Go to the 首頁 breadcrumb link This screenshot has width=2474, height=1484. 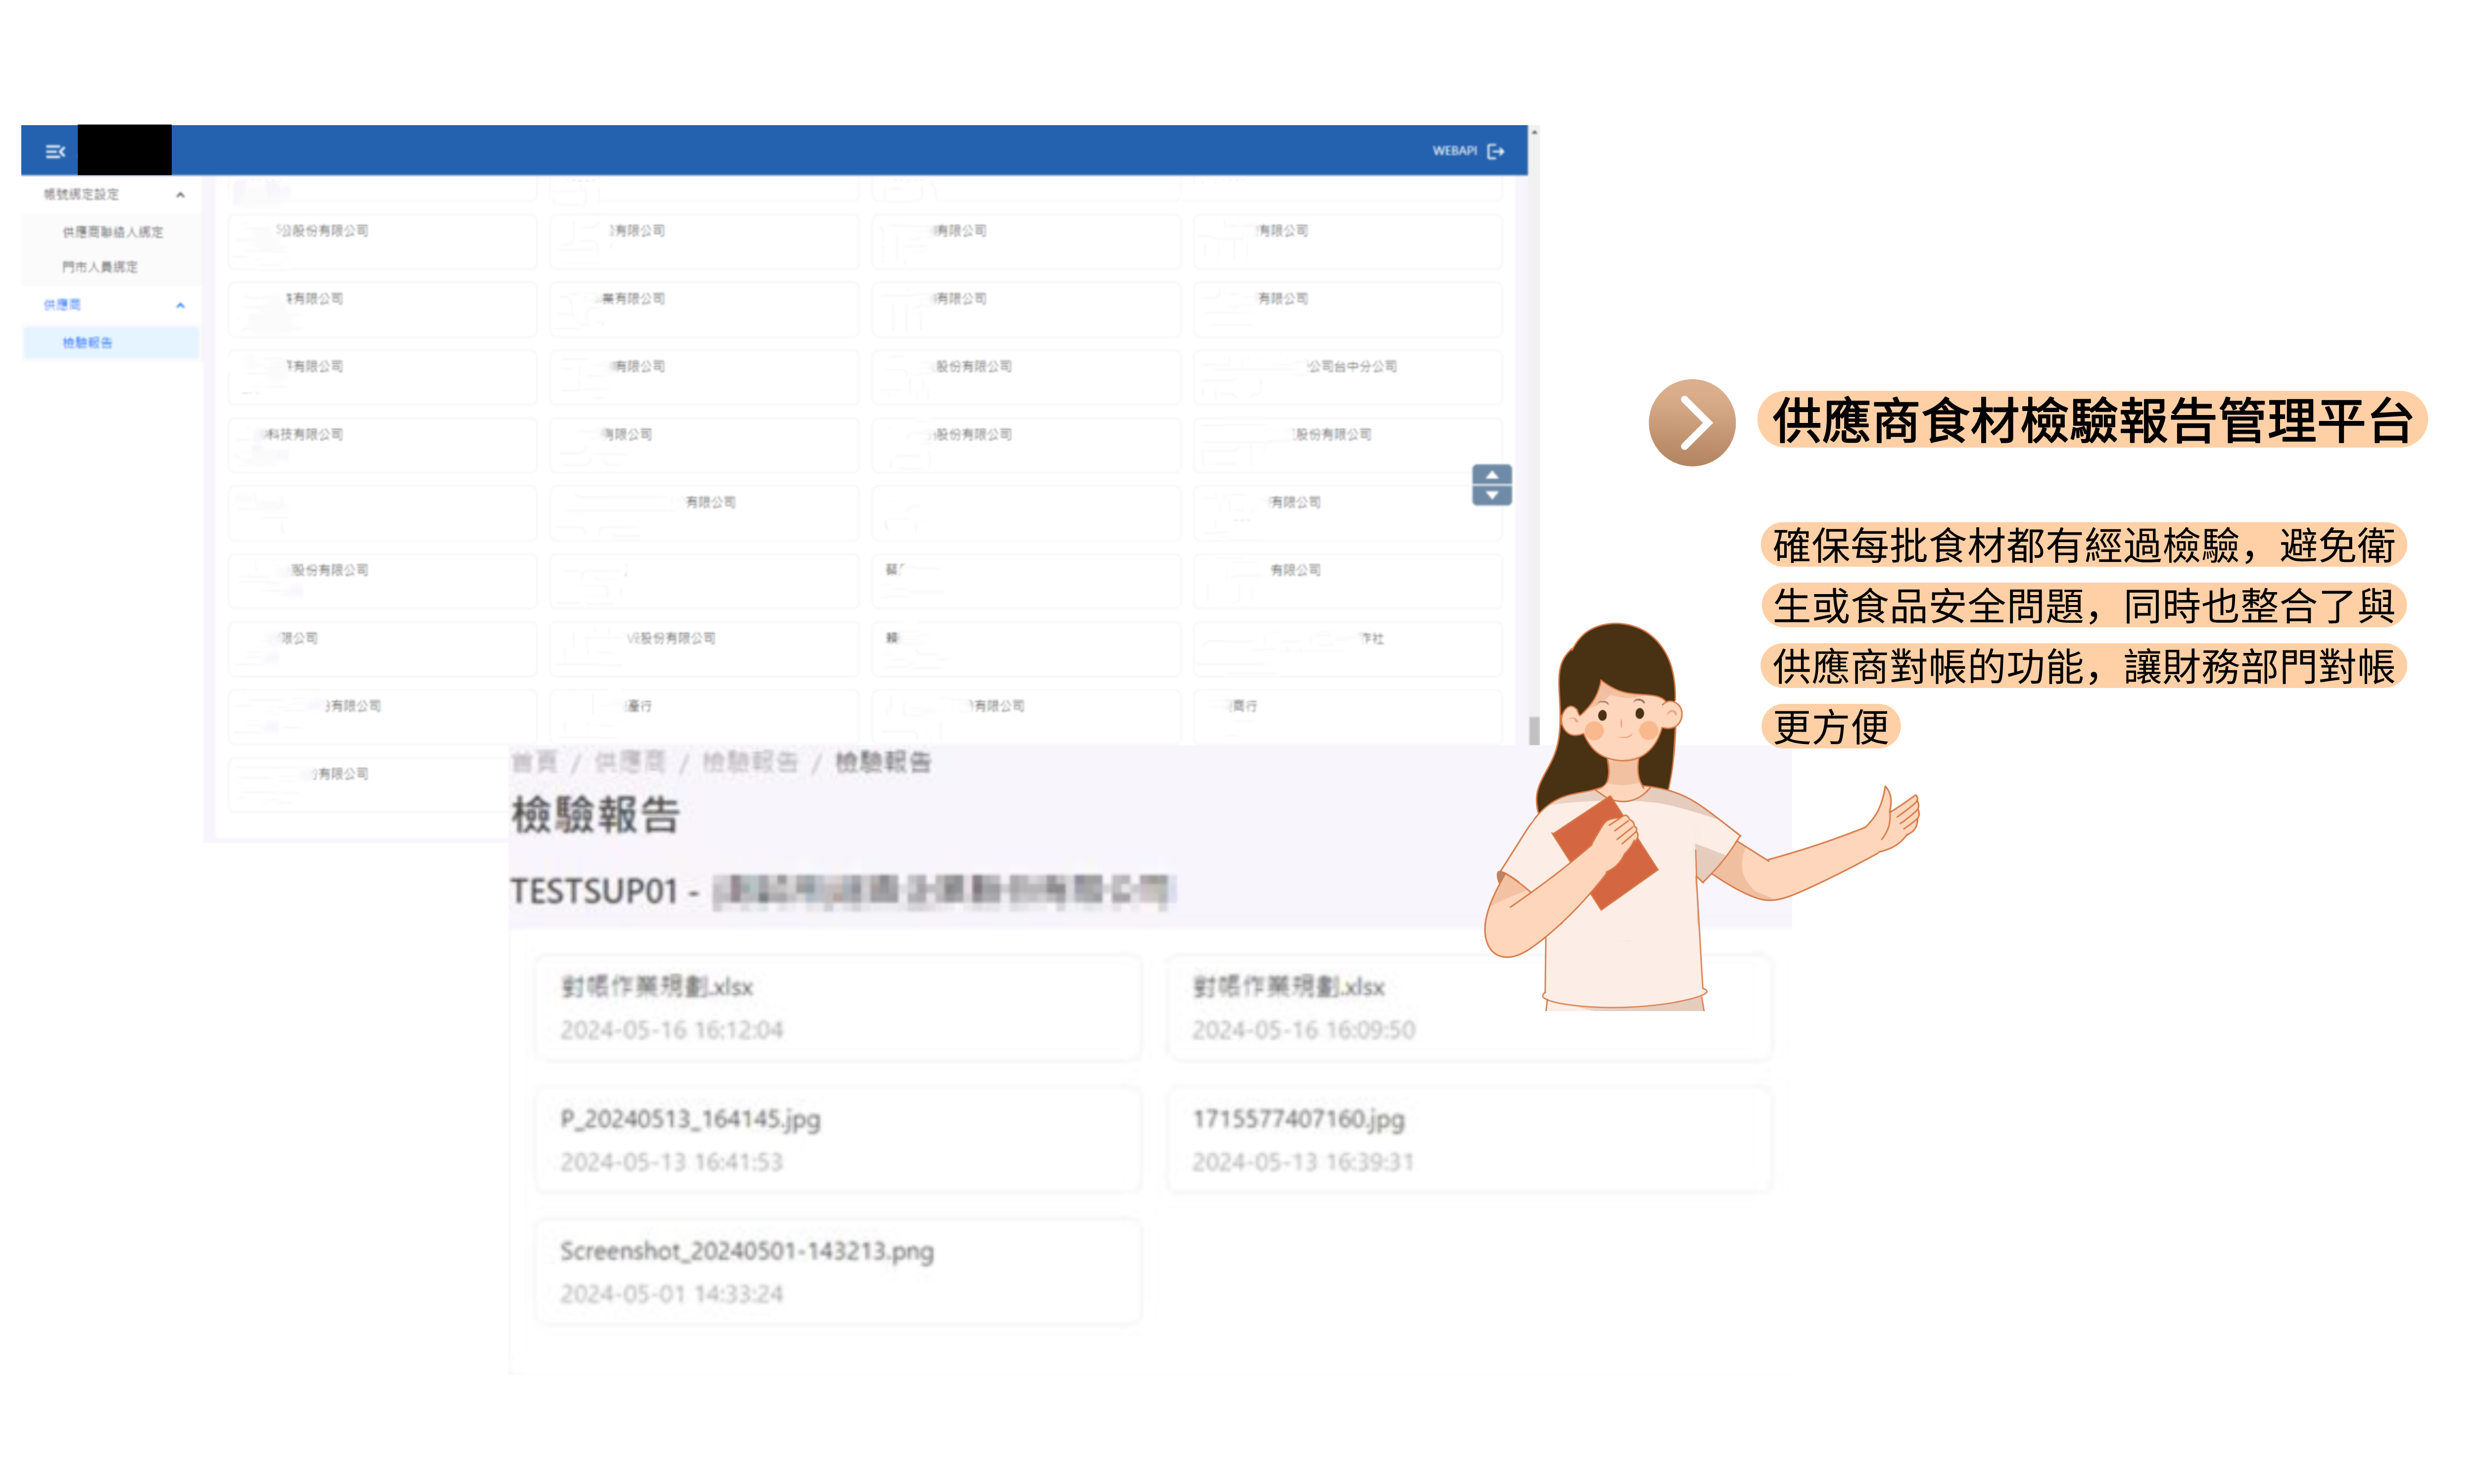(x=534, y=763)
